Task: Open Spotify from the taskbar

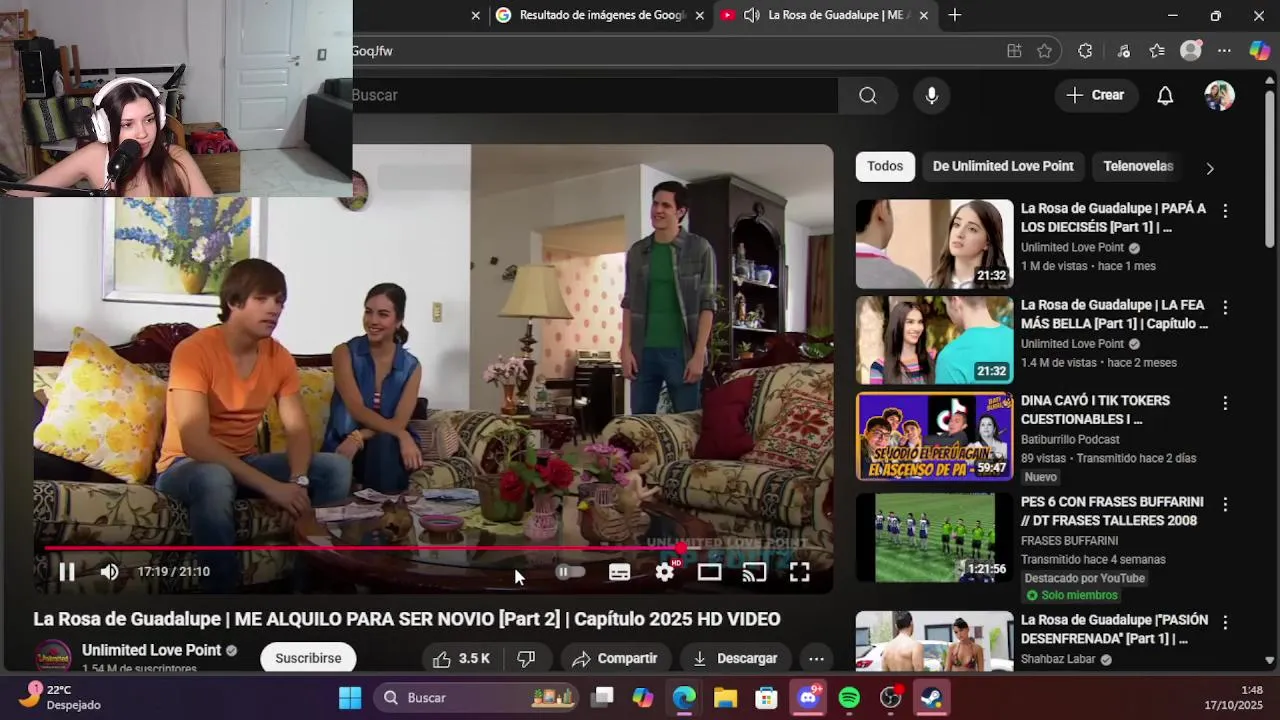Action: pyautogui.click(x=849, y=698)
